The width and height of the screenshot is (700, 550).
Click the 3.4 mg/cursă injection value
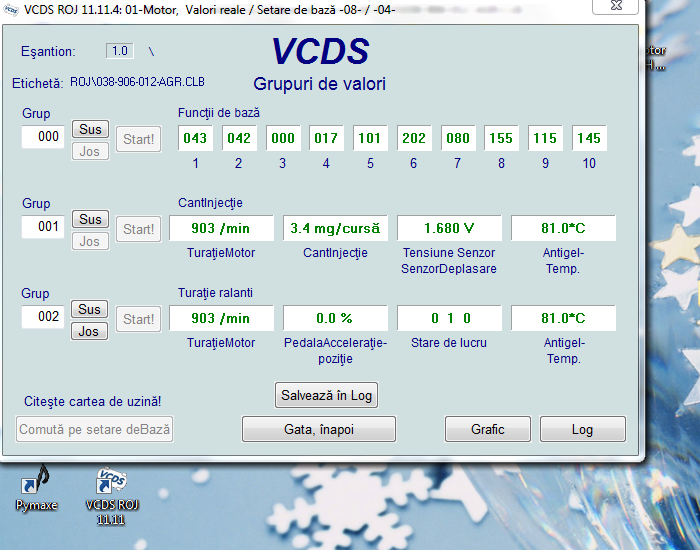pyautogui.click(x=335, y=229)
